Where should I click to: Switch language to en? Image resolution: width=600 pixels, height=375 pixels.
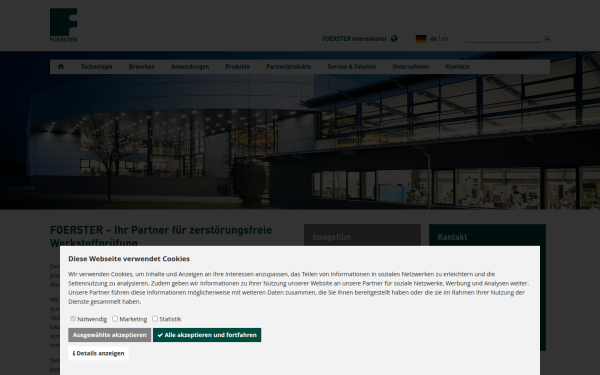point(445,39)
